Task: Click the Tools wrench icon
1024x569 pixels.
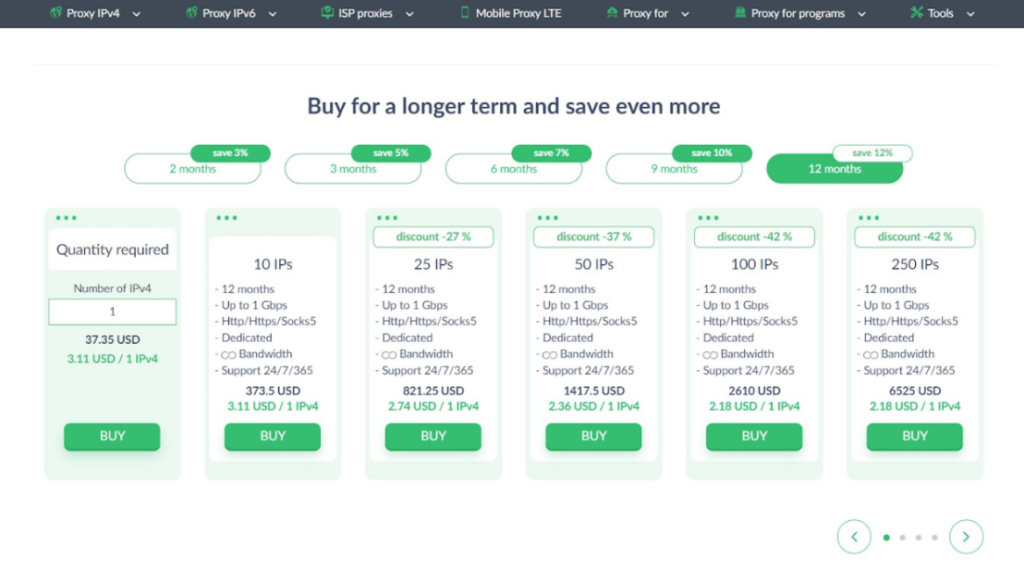Action: pos(917,13)
